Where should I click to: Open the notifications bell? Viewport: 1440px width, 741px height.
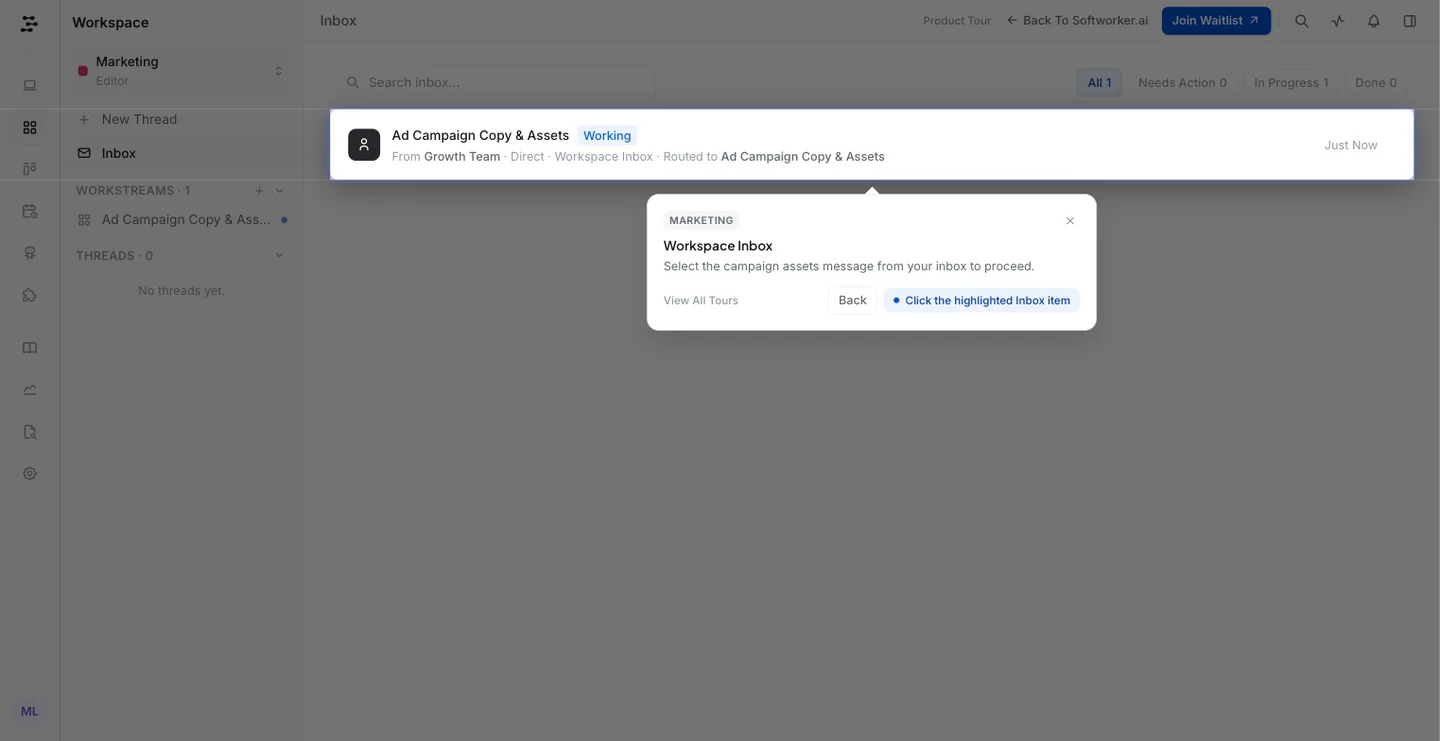pyautogui.click(x=1374, y=21)
